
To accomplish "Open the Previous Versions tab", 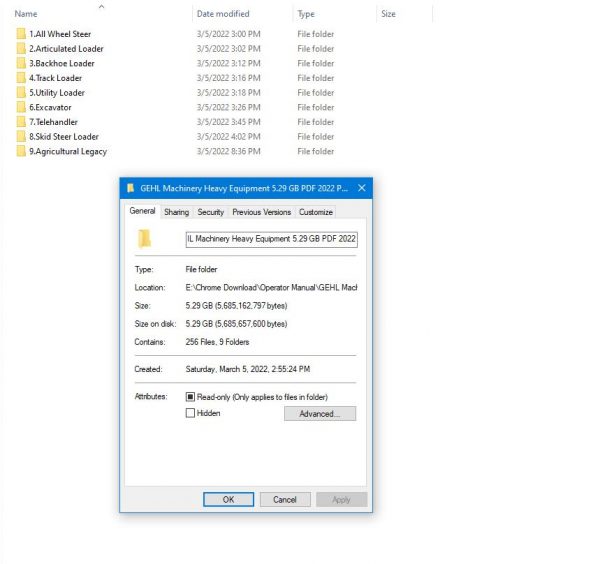I will (262, 212).
